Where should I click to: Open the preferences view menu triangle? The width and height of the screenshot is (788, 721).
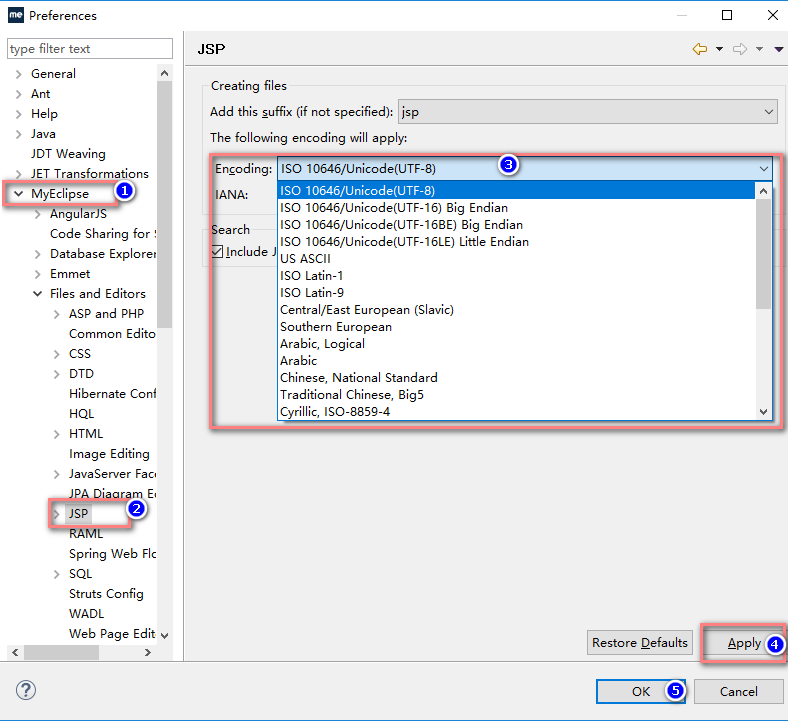[778, 49]
